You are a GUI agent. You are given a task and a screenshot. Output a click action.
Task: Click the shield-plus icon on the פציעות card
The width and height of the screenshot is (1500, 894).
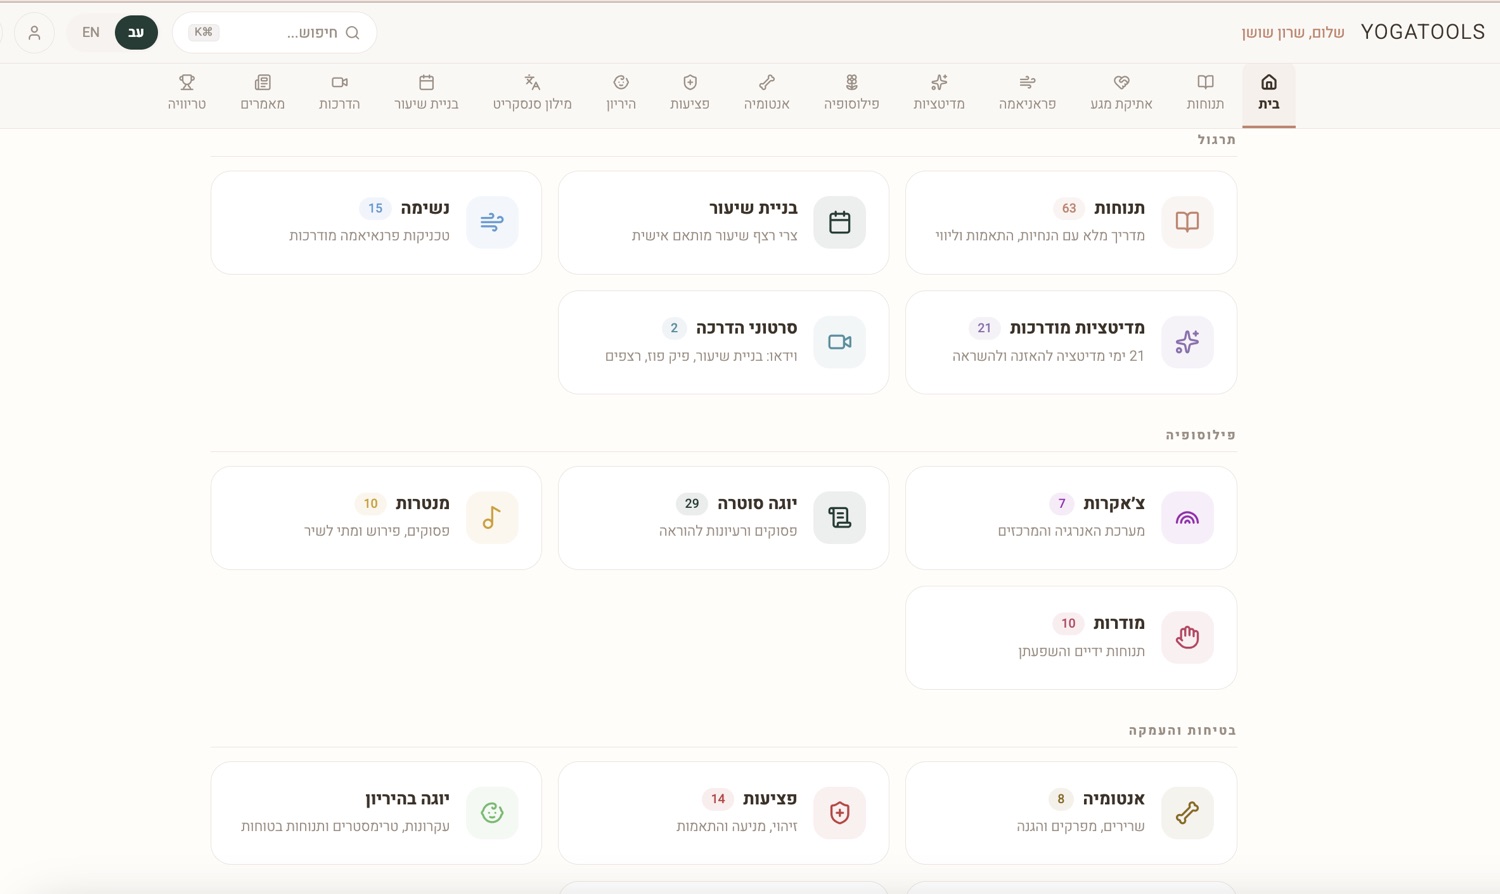(x=840, y=813)
